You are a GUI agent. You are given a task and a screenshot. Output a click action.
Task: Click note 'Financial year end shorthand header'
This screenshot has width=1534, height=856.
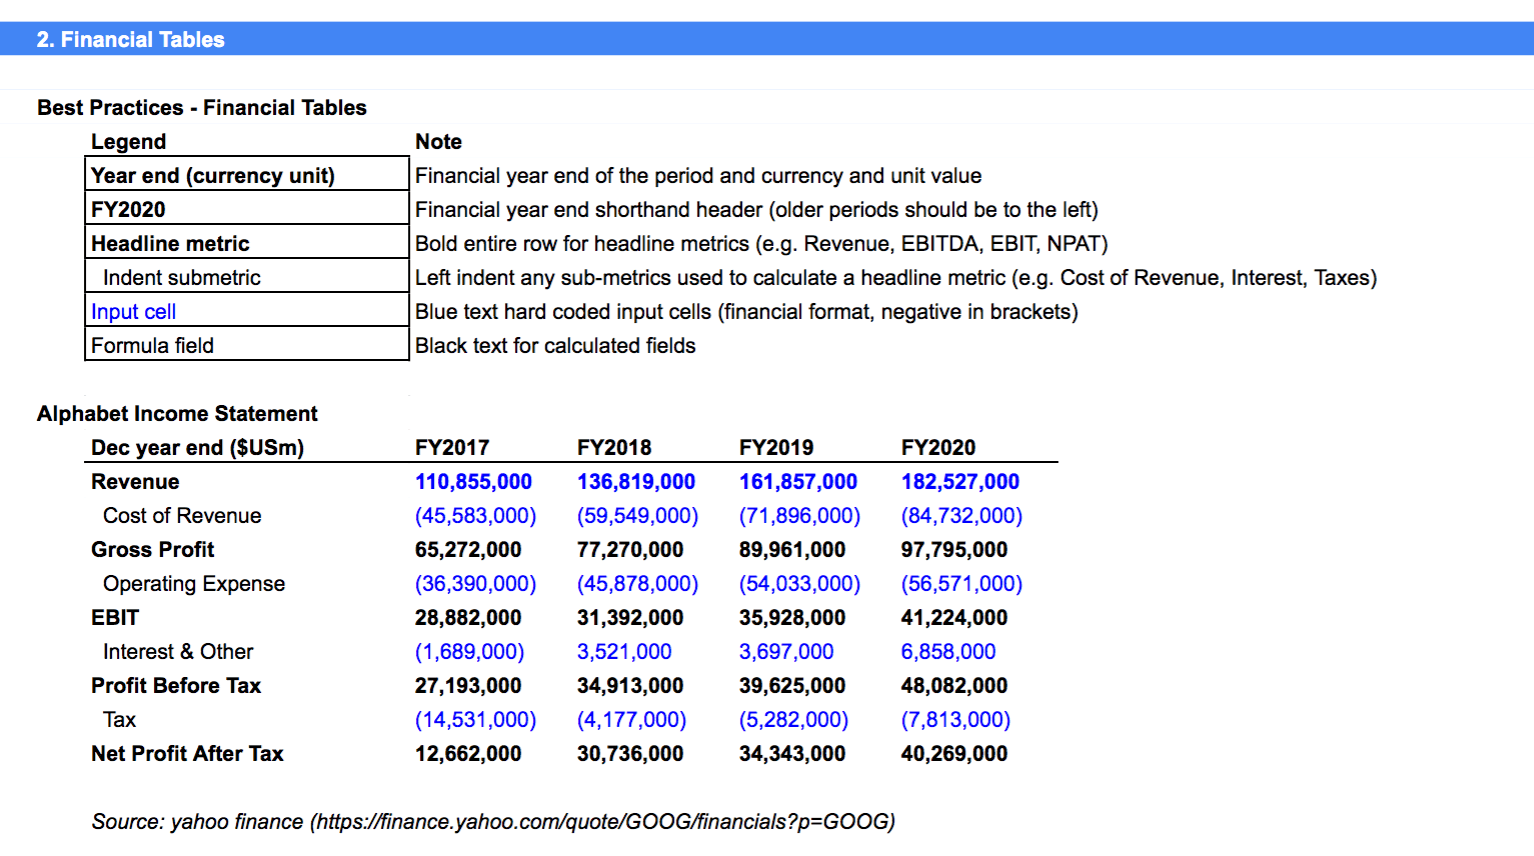tap(756, 210)
